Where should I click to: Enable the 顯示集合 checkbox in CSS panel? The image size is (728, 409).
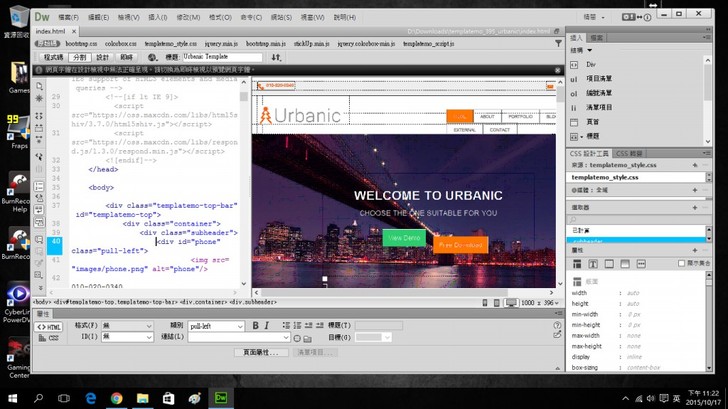click(682, 264)
